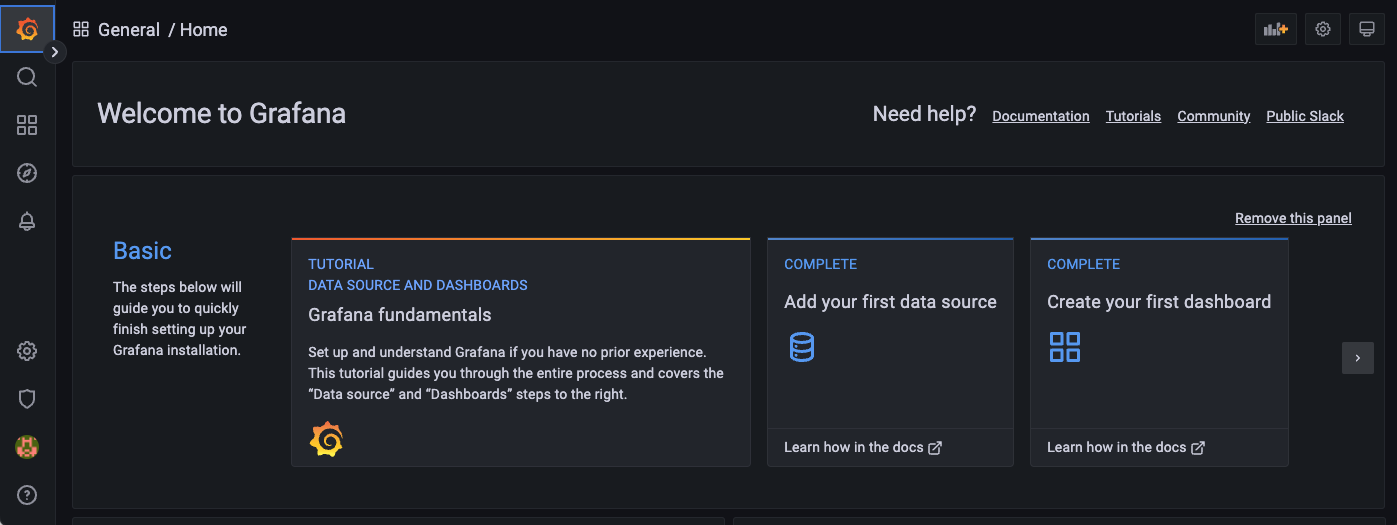Open the Explore compass icon
The image size is (1397, 525).
tap(27, 173)
